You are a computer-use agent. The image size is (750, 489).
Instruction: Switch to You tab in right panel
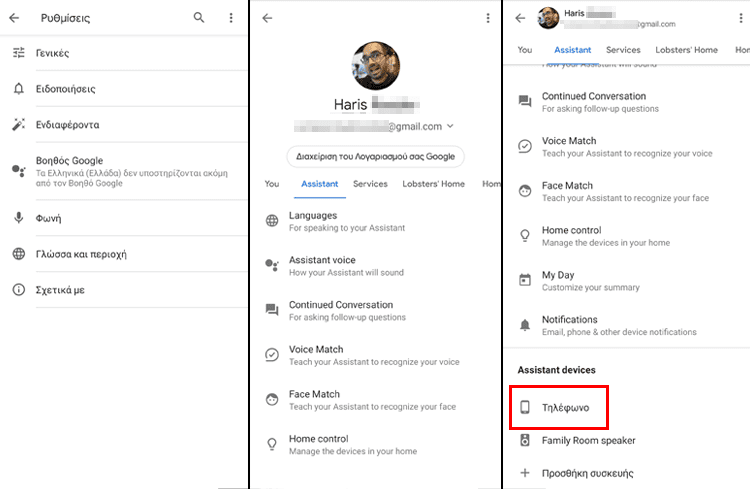point(525,50)
